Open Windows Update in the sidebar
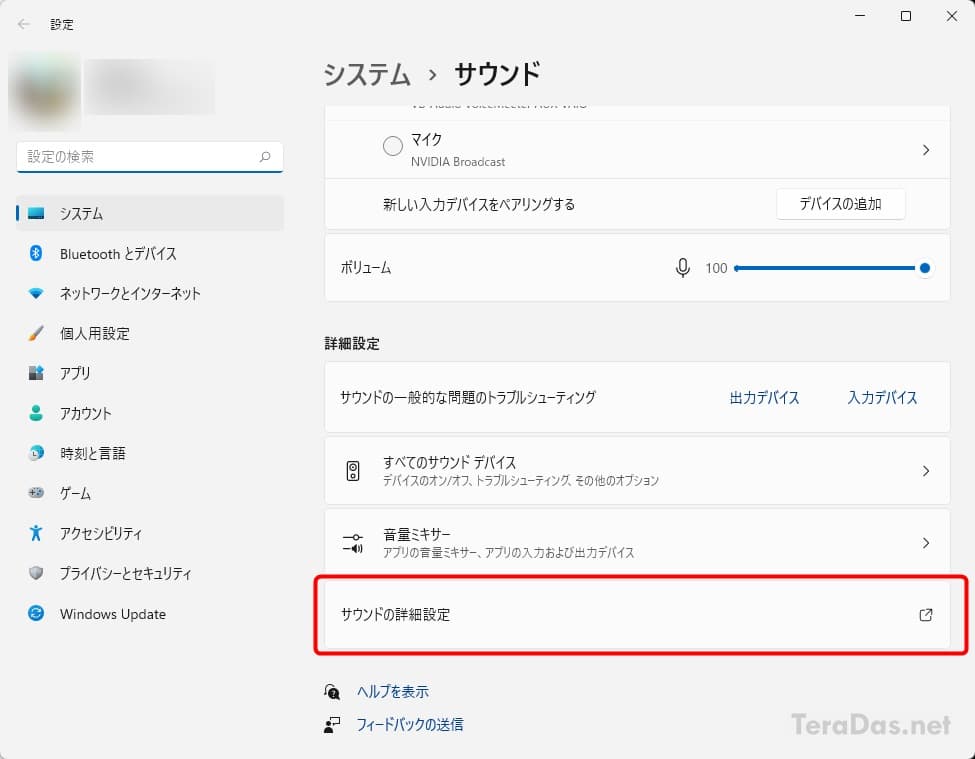This screenshot has height=759, width=975. tap(150, 614)
